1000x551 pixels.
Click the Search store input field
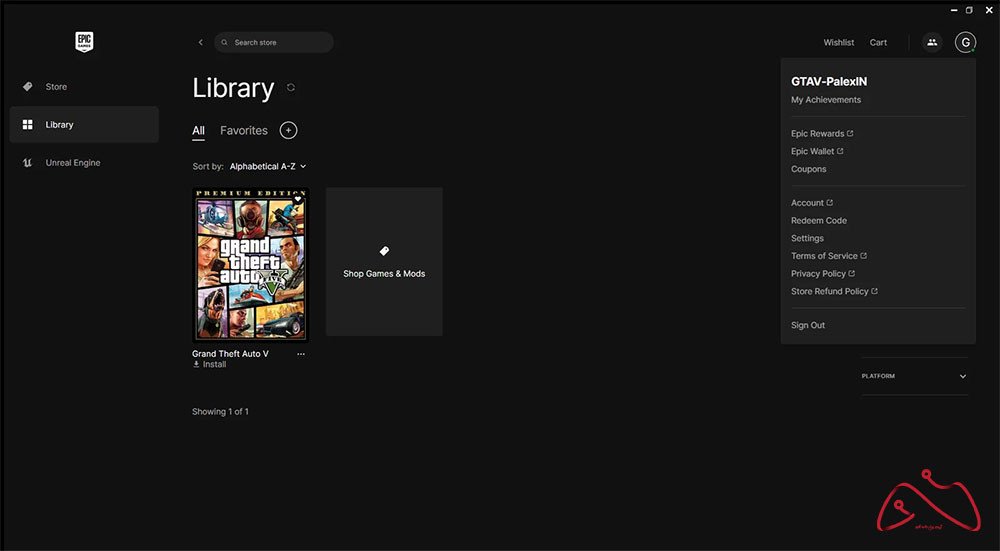click(x=275, y=42)
